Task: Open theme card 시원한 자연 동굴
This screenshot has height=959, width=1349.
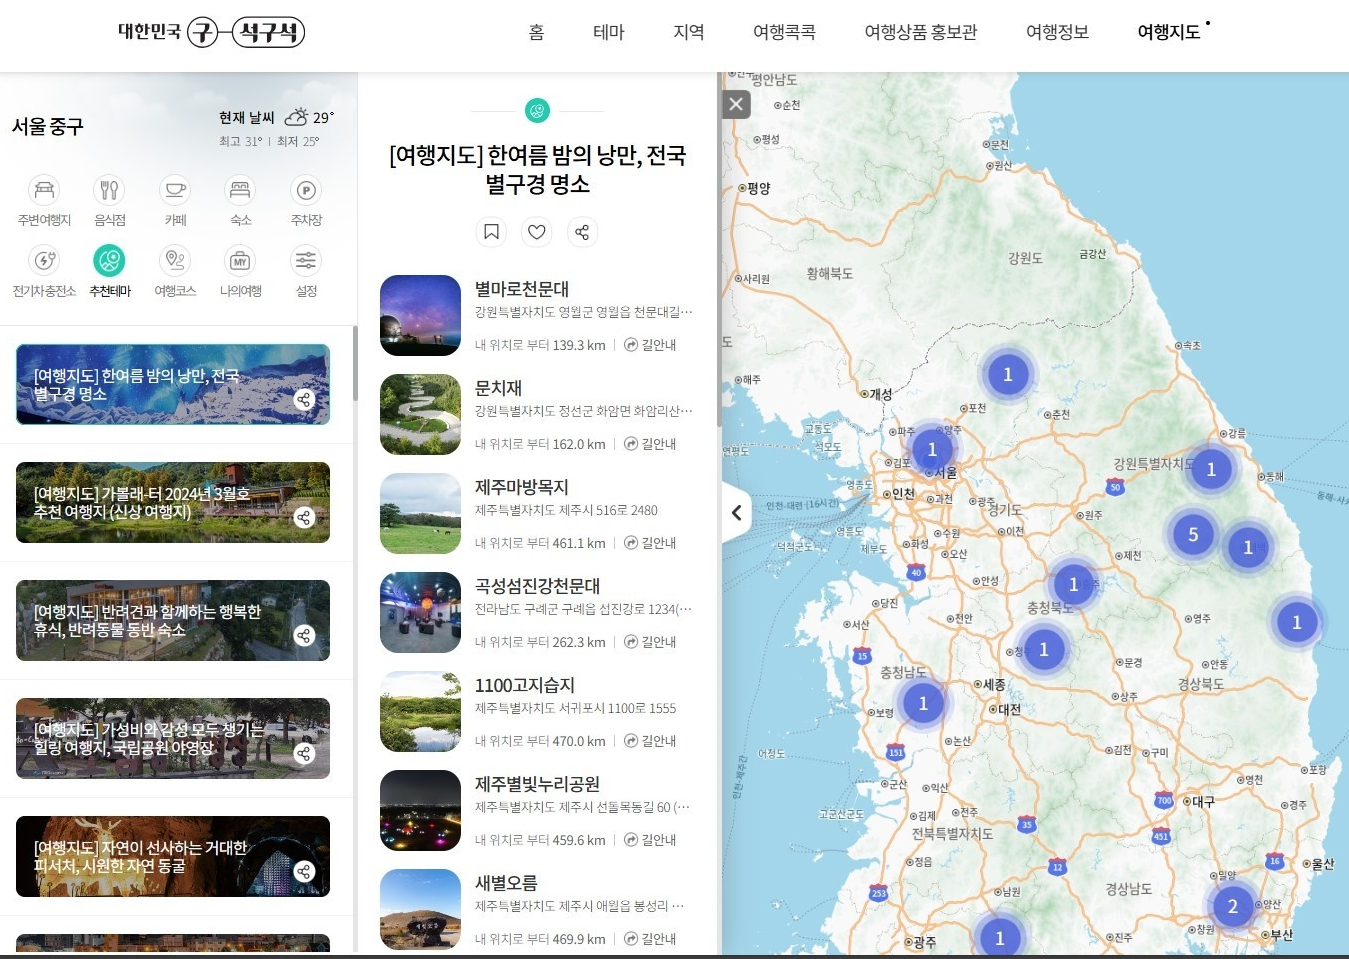Action: click(173, 857)
